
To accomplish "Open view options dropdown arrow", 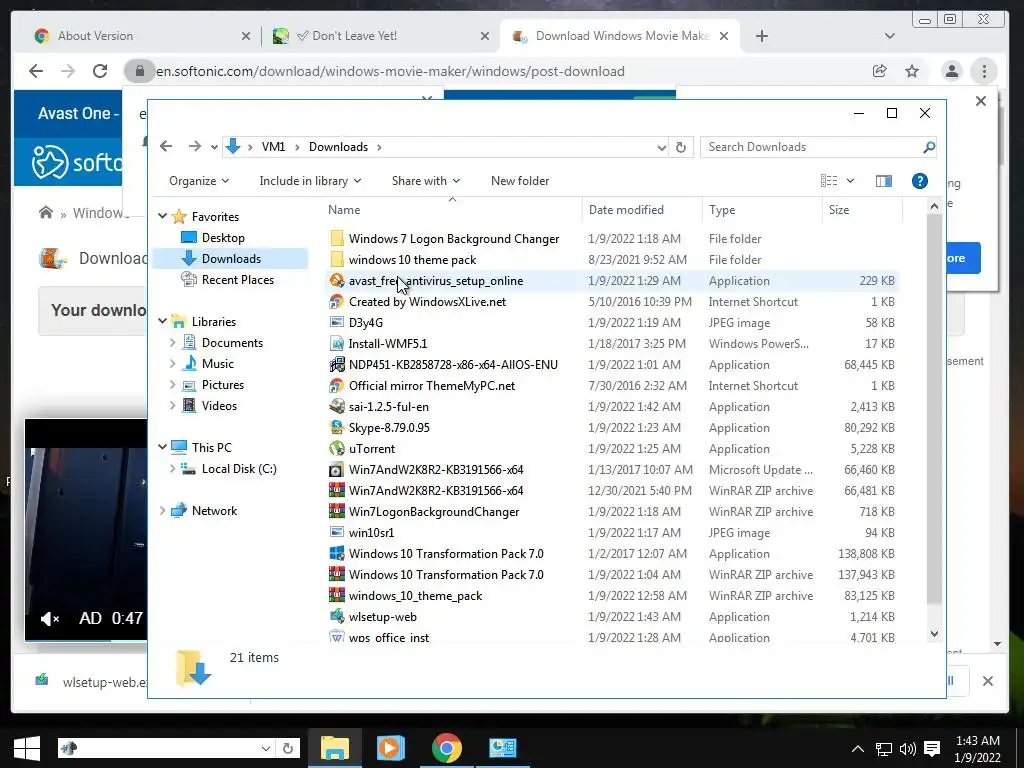I will point(850,181).
